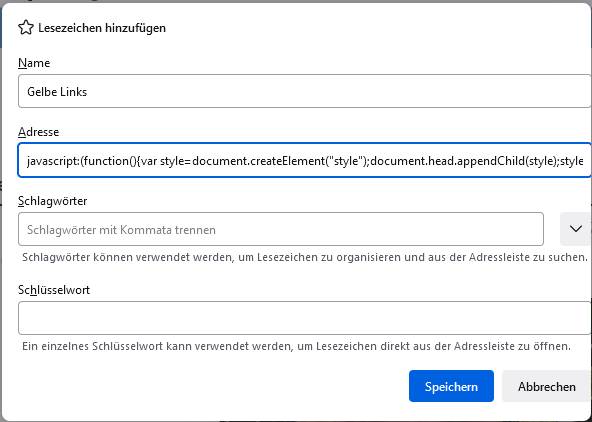Click the 'Lesezeichen hinzufügen' dialog title
The width and height of the screenshot is (592, 422).
click(102, 28)
